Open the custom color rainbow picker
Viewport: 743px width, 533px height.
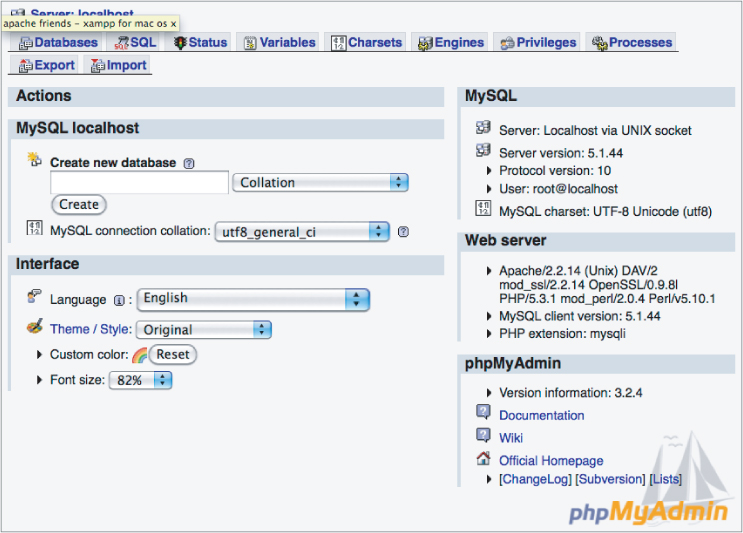[140, 355]
